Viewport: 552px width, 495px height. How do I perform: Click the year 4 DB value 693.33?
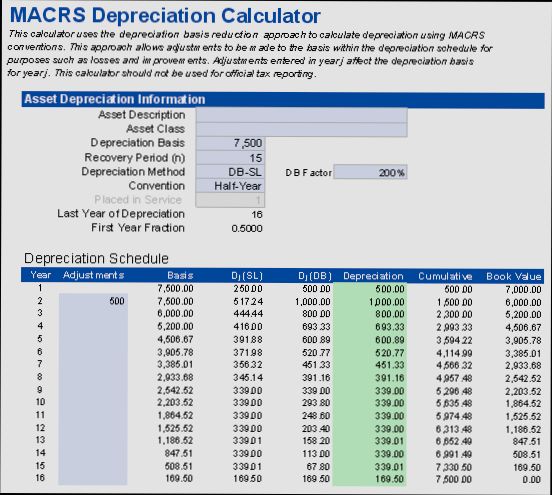coord(316,327)
